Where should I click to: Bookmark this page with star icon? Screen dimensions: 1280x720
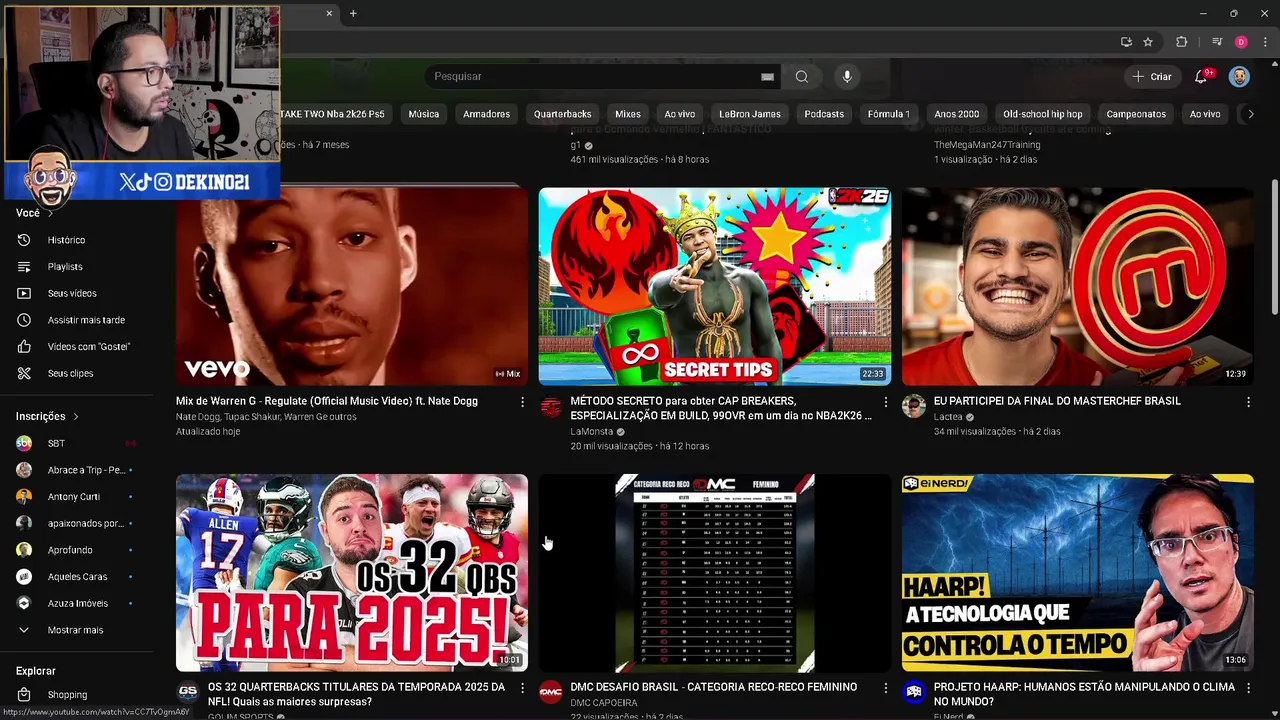coord(1148,42)
